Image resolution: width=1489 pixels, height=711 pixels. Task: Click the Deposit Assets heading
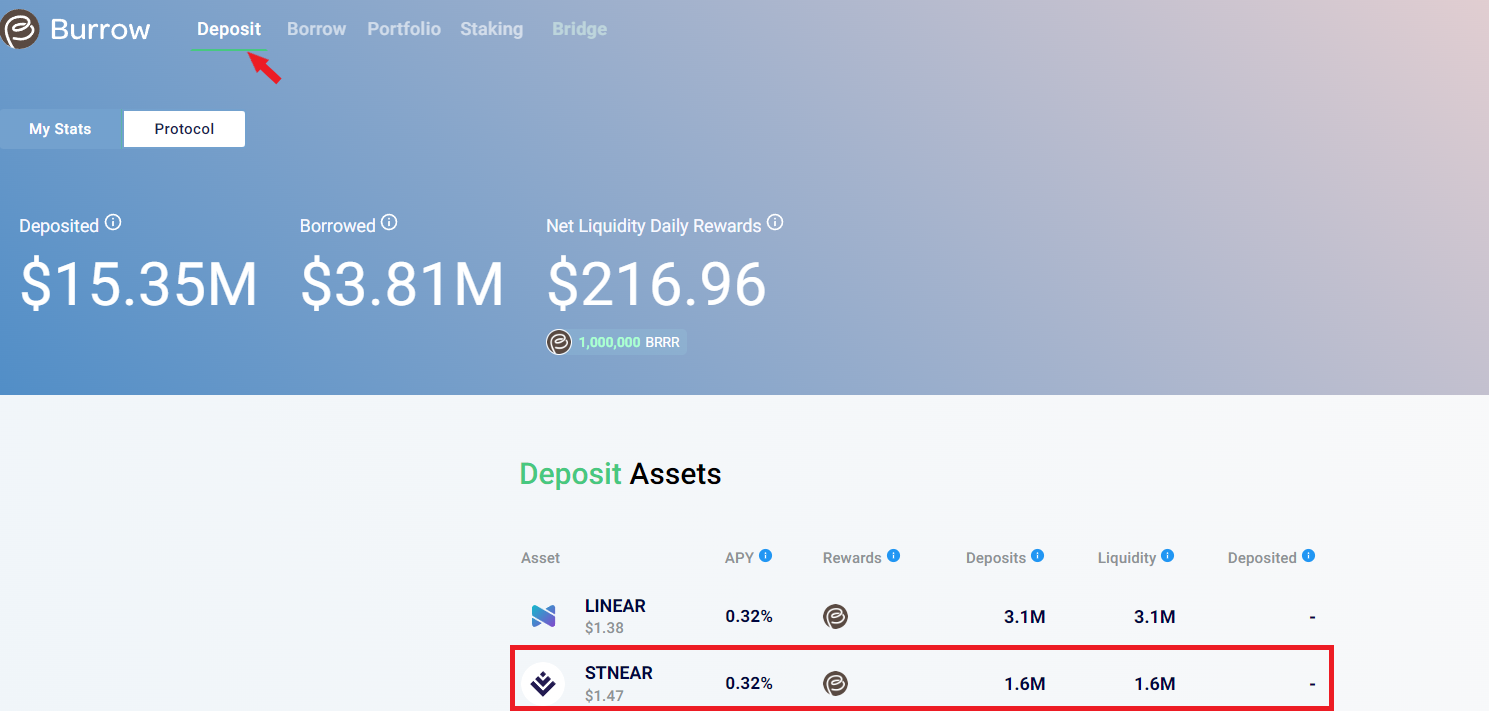pos(620,474)
